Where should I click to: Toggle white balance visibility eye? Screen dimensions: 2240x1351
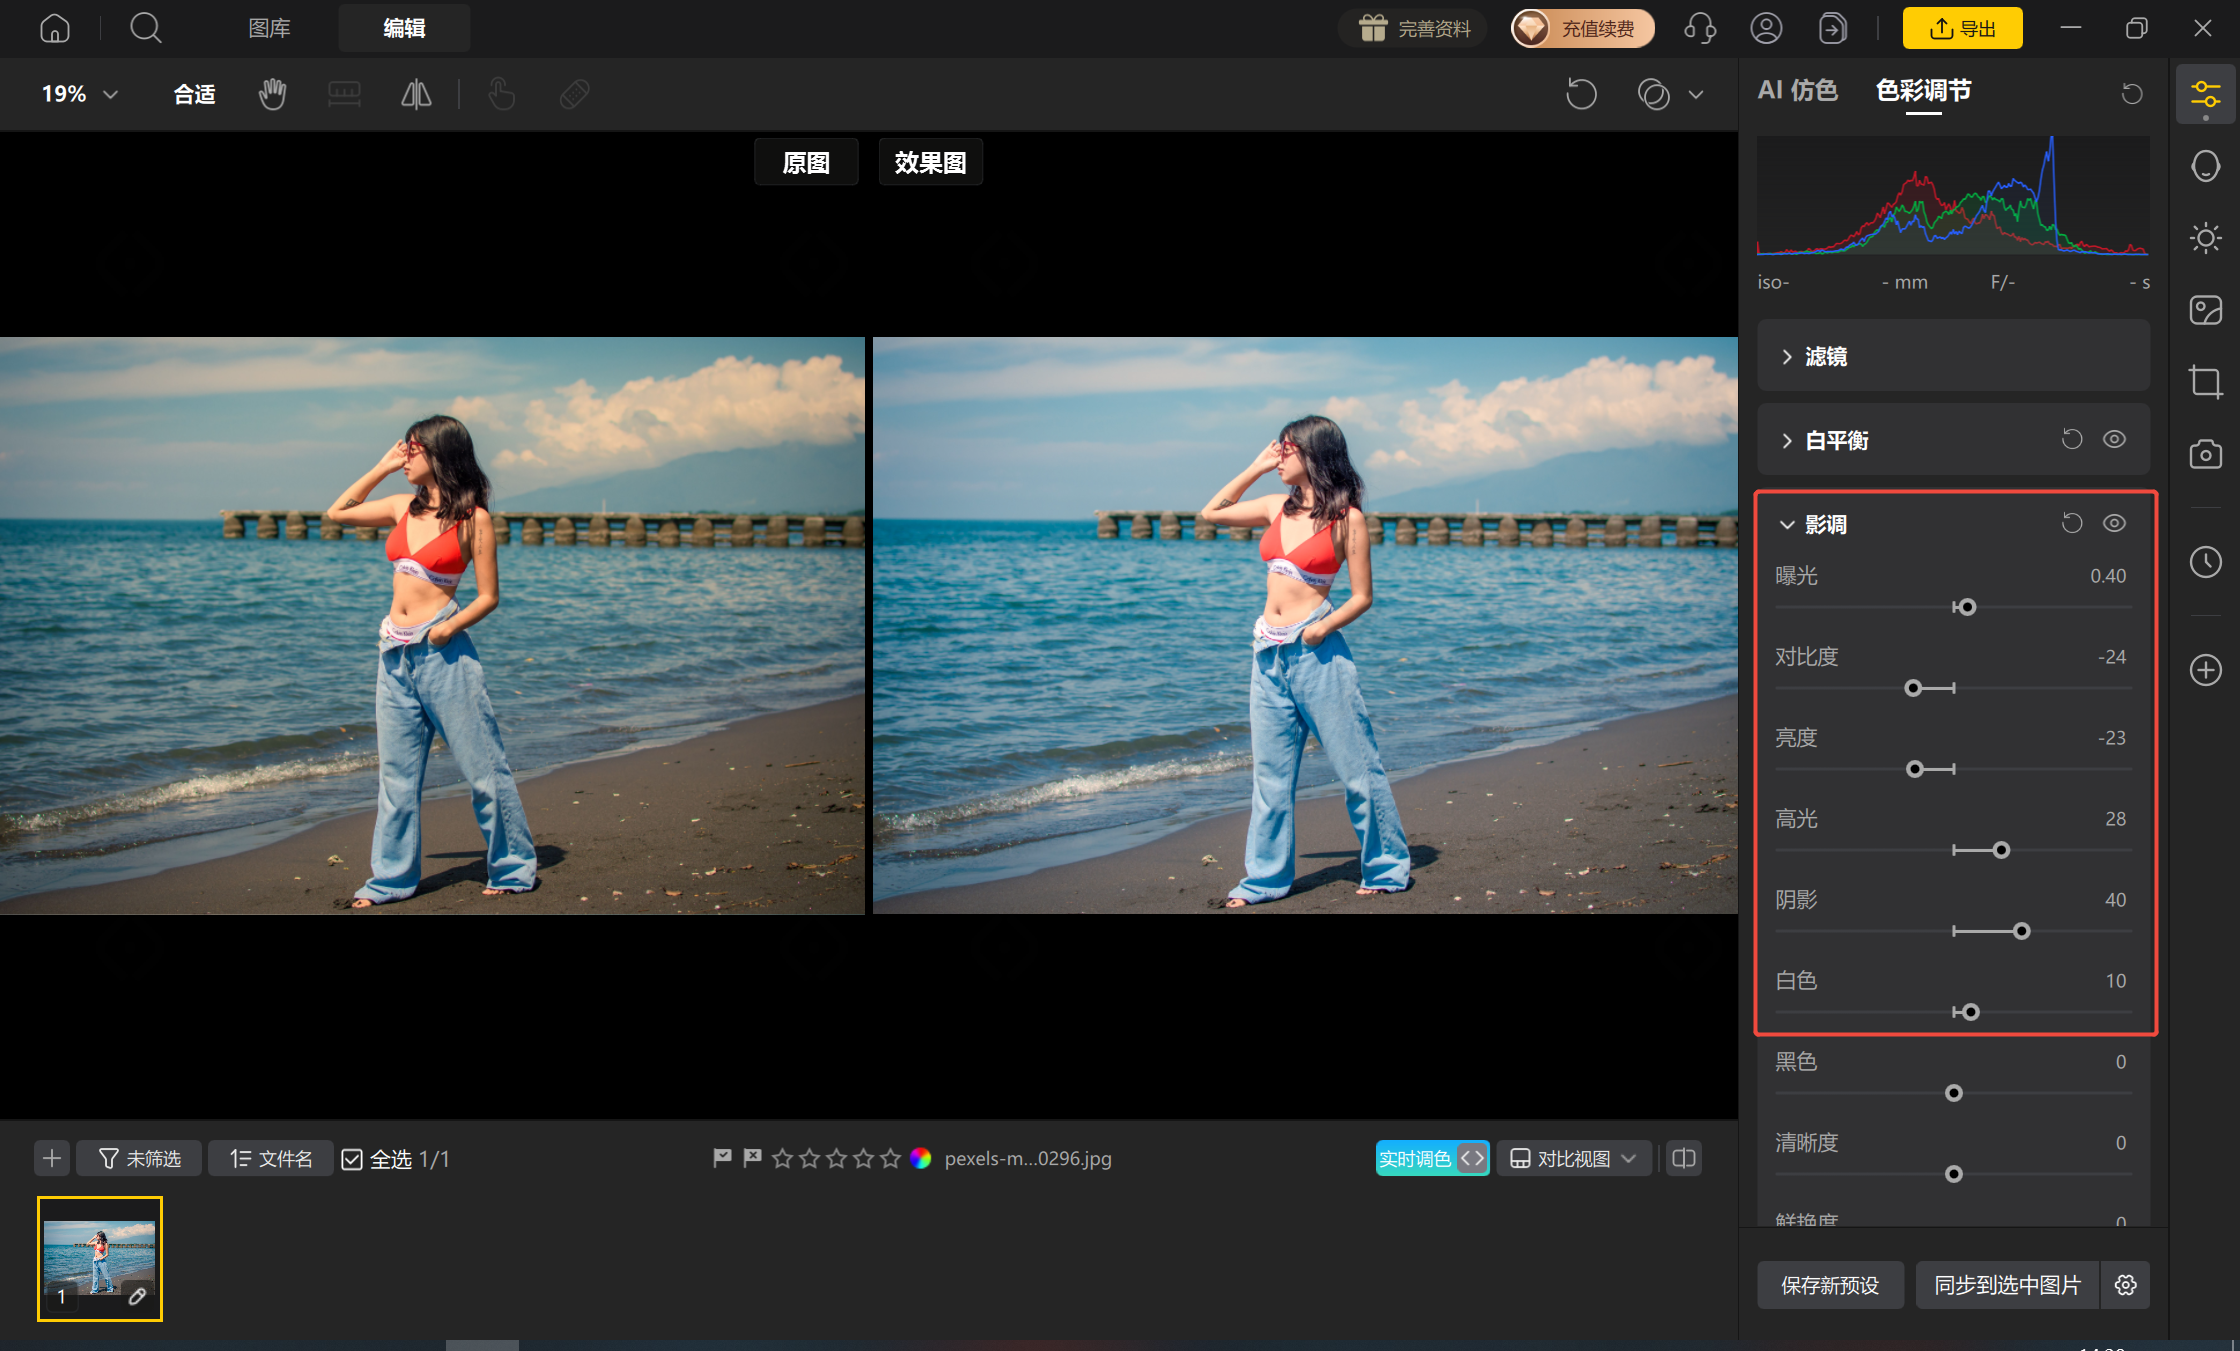point(2114,439)
